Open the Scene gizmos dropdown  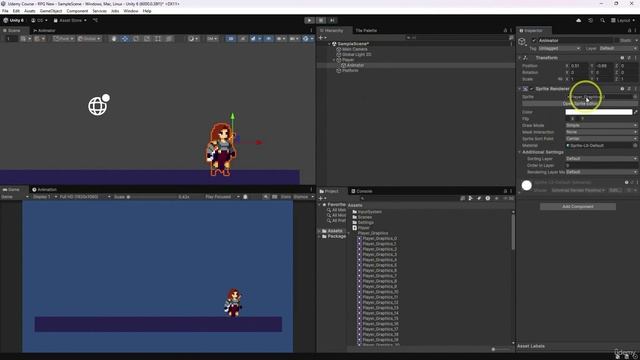pos(307,39)
